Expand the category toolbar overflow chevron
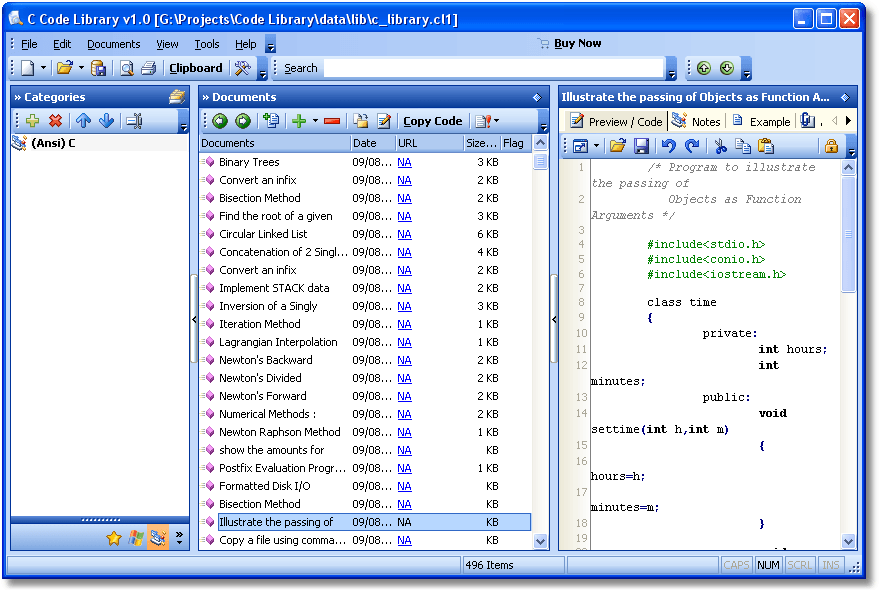 pyautogui.click(x=184, y=125)
